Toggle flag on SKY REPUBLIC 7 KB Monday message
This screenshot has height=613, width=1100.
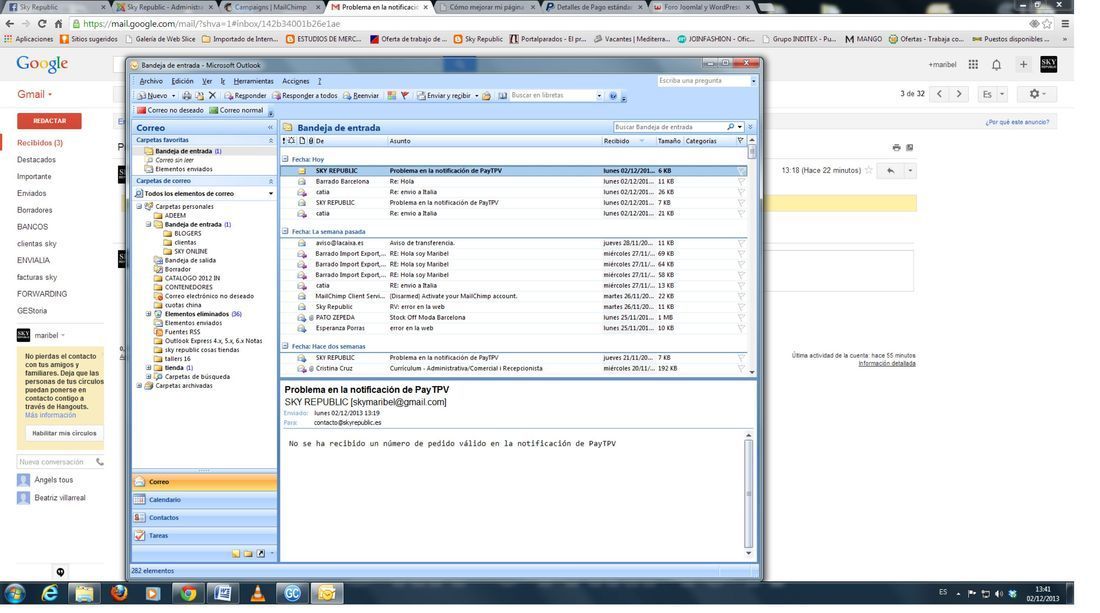(x=741, y=203)
